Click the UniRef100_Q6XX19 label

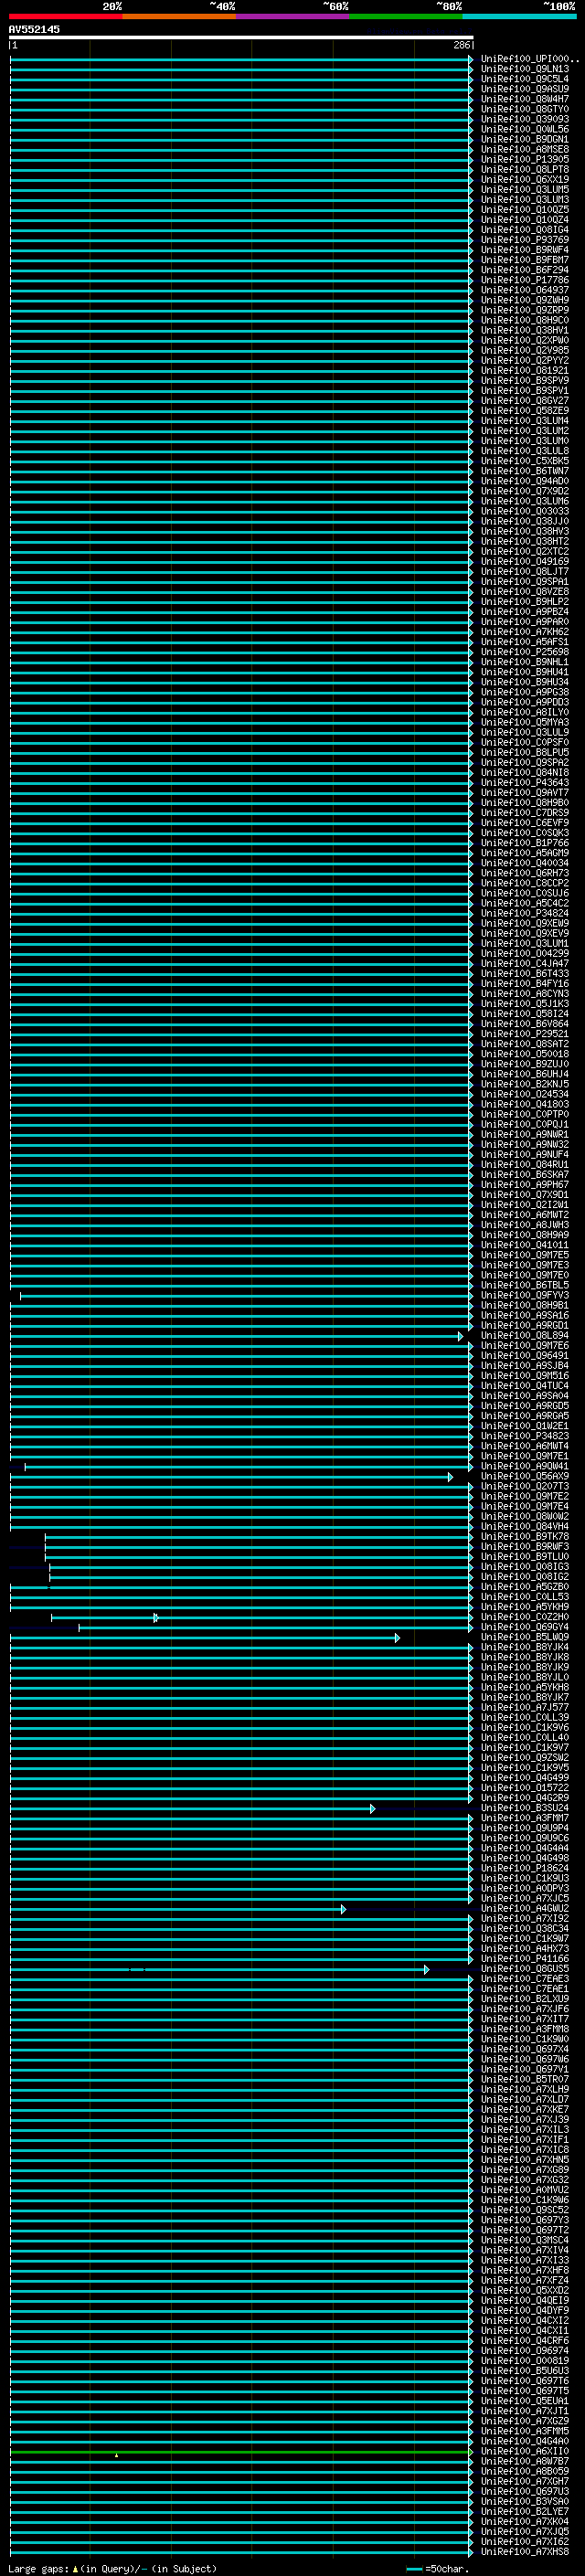(524, 179)
